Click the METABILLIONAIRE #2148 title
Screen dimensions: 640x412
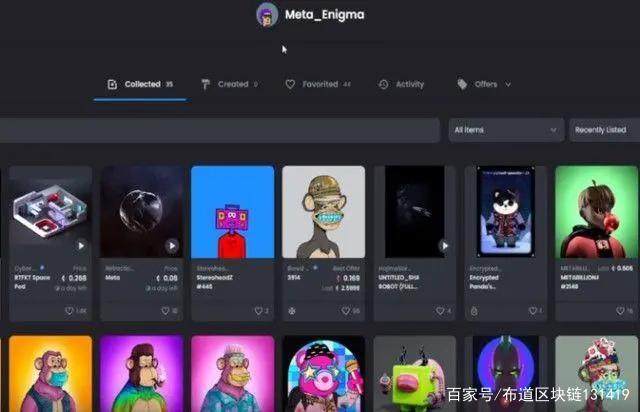(x=580, y=282)
